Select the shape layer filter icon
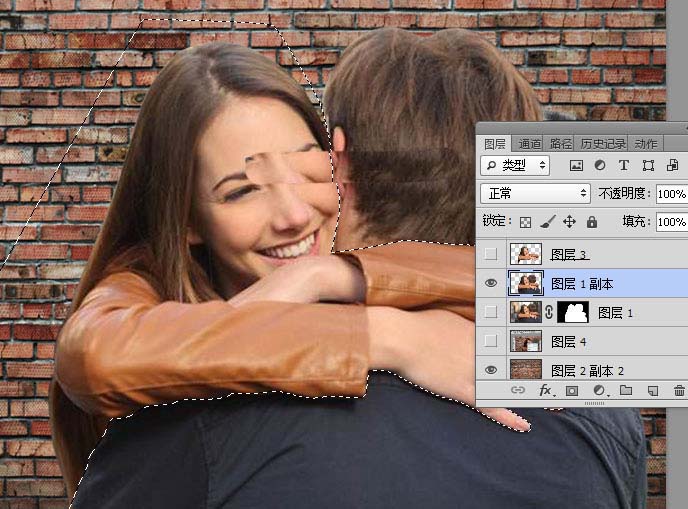 pyautogui.click(x=648, y=165)
